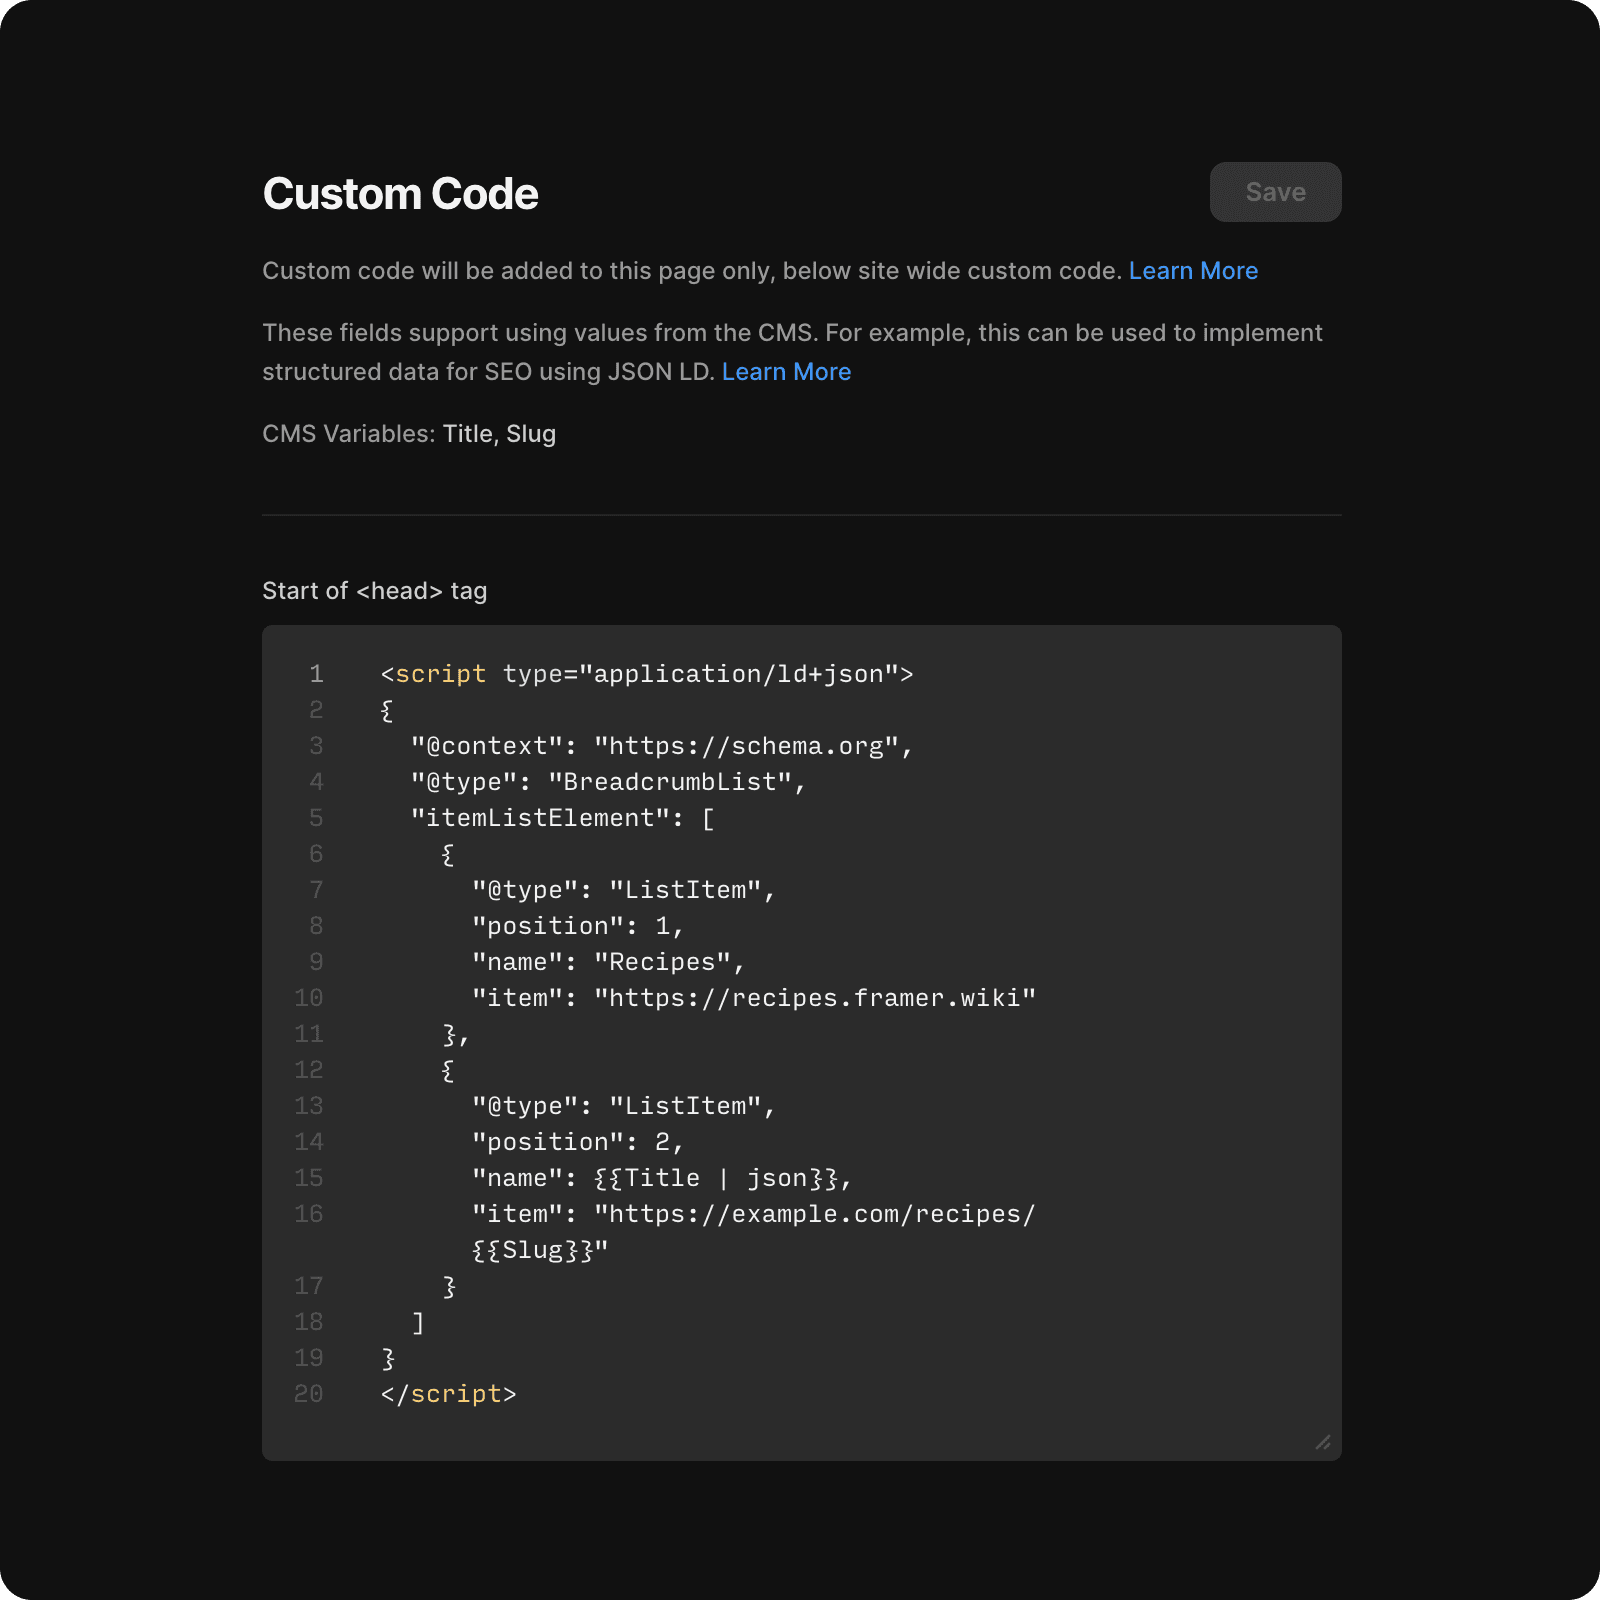
Task: Open Learn More link about site wide custom code
Action: [x=1193, y=271]
